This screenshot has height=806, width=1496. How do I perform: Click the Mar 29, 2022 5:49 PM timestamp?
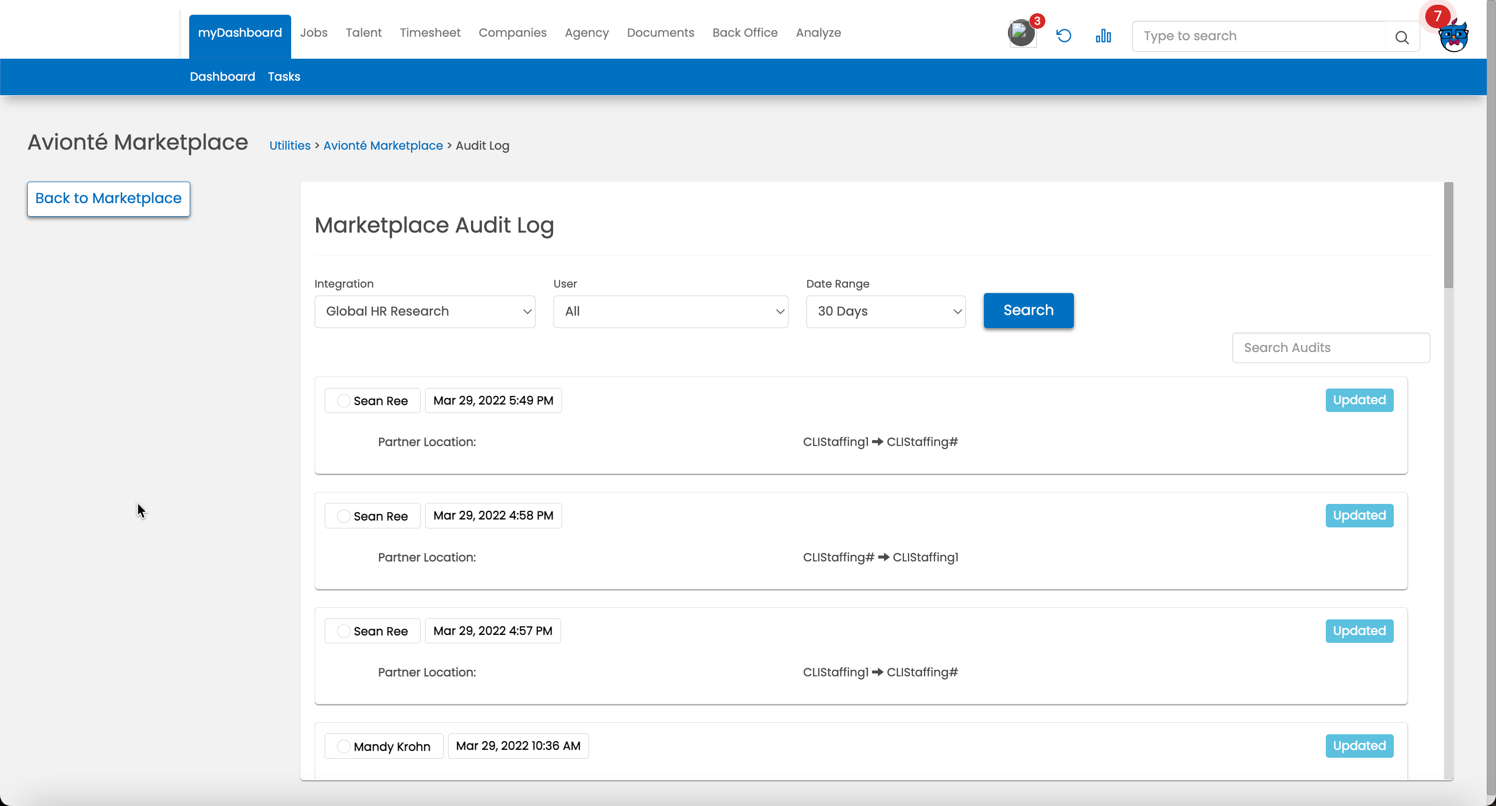493,401
